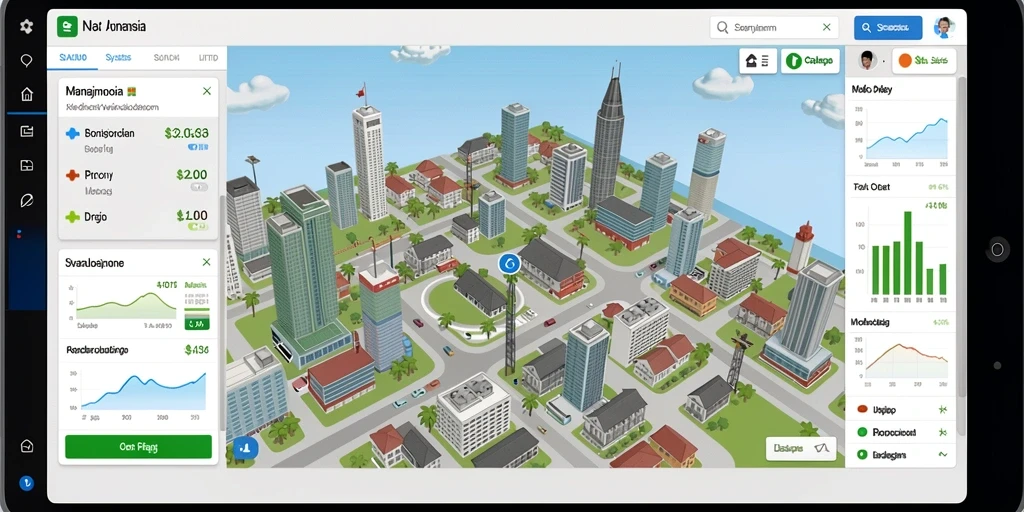The height and width of the screenshot is (512, 1024).
Task: Click the green Calapo button on the map
Action: click(810, 61)
